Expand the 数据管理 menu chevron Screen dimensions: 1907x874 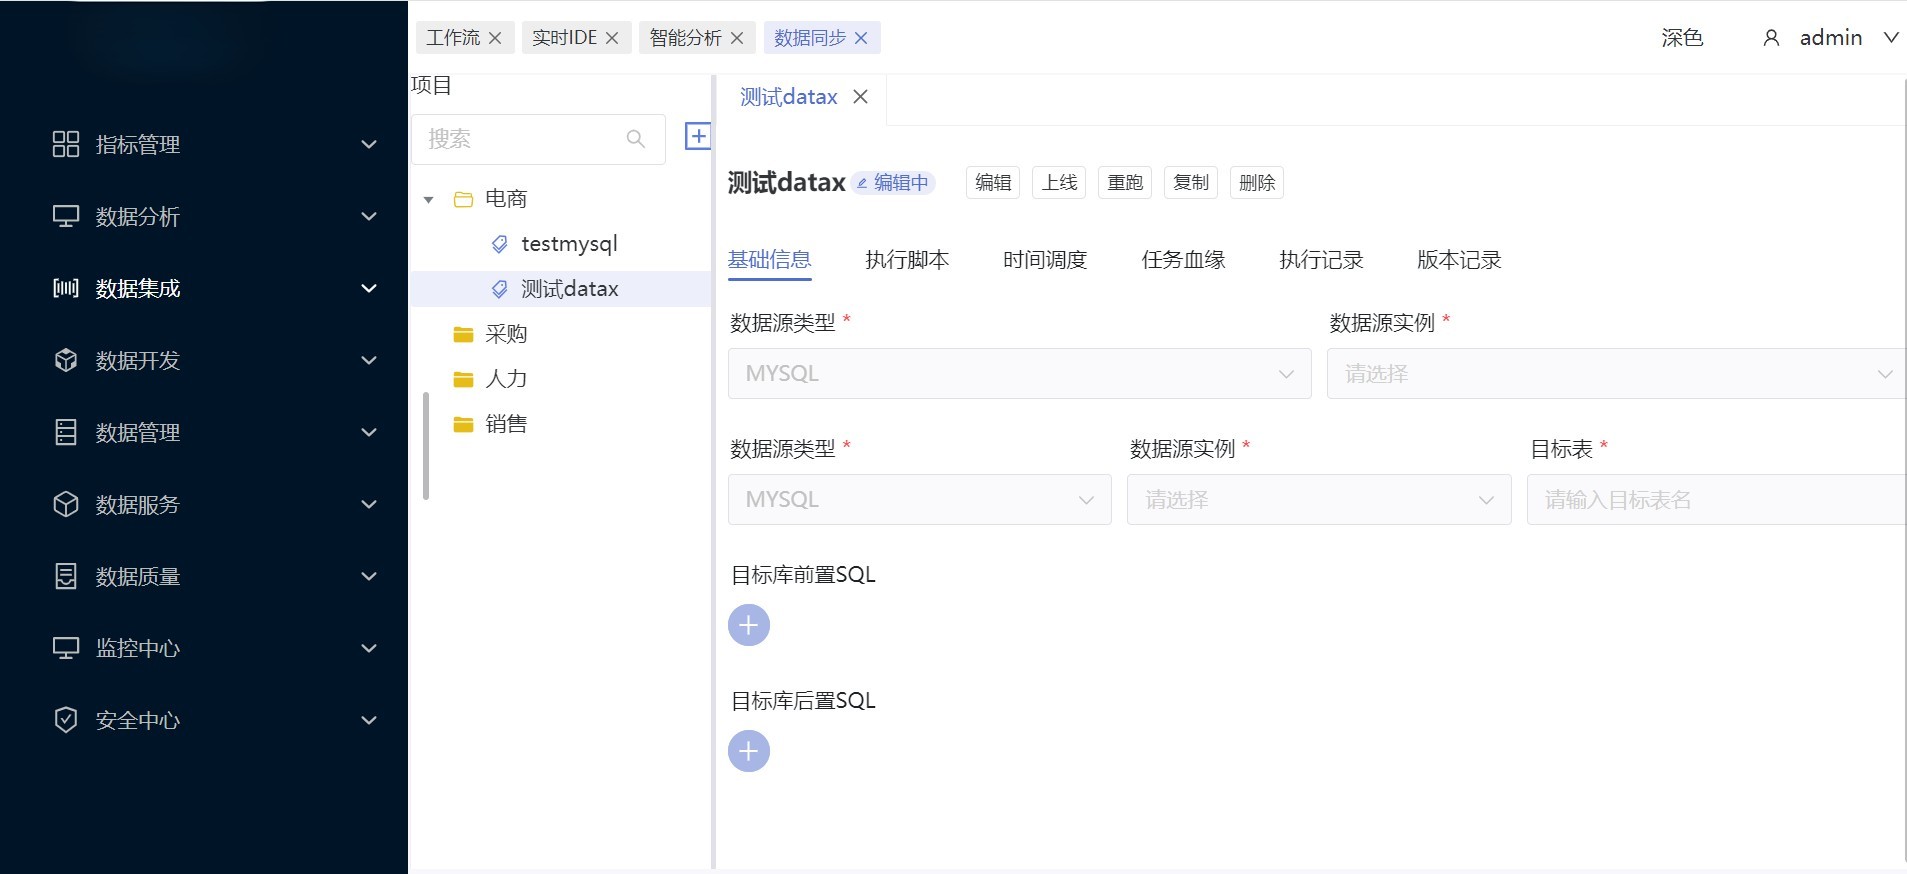click(x=369, y=432)
